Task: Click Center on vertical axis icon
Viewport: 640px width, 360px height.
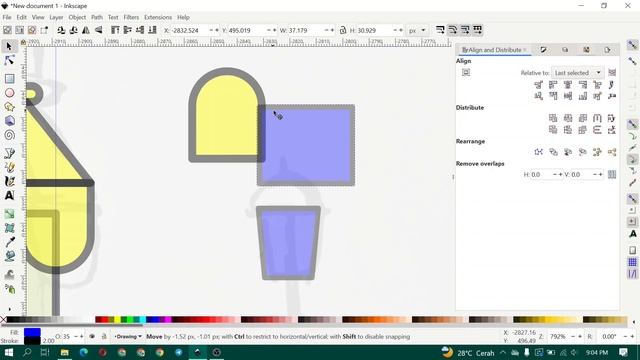Action: (568, 85)
